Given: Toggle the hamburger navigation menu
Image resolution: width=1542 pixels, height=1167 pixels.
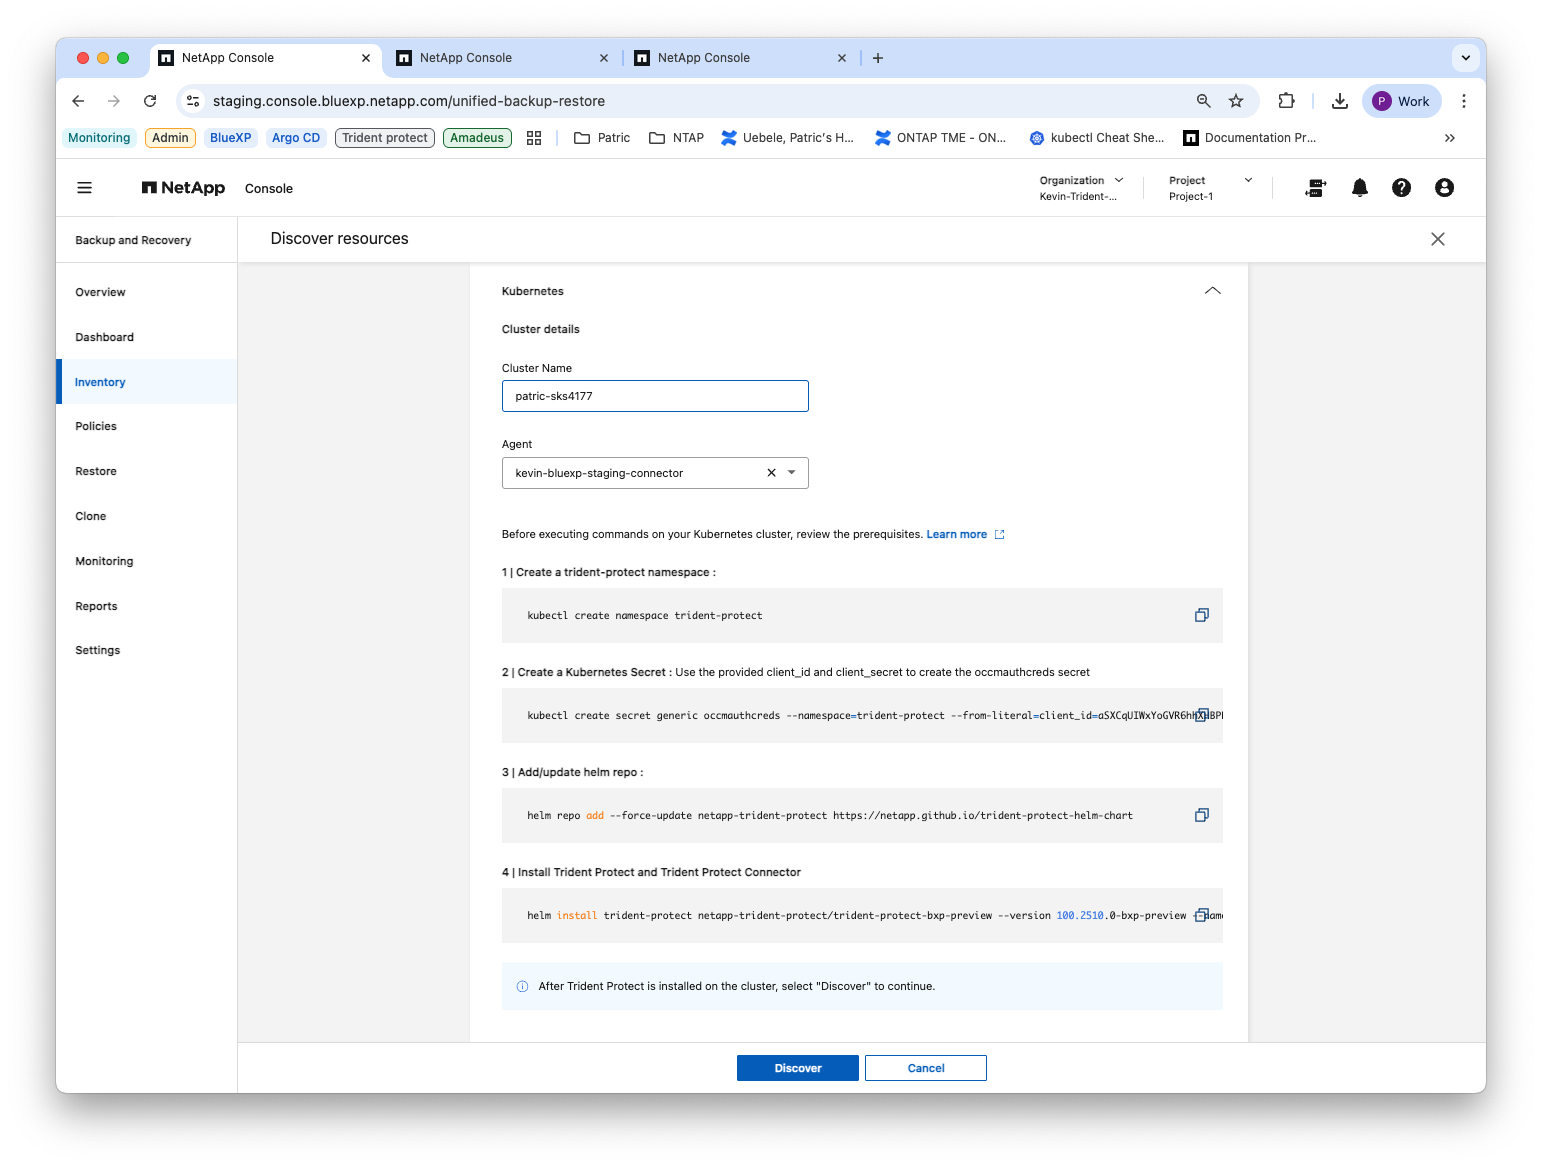Looking at the screenshot, I should coord(85,188).
